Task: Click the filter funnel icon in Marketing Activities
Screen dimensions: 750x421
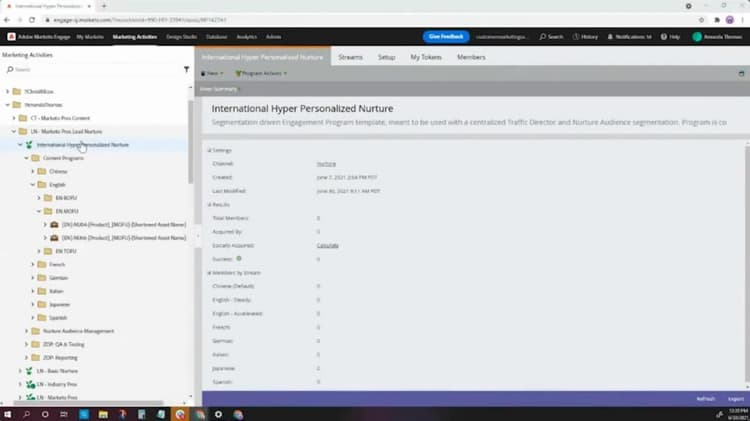Action: point(187,69)
